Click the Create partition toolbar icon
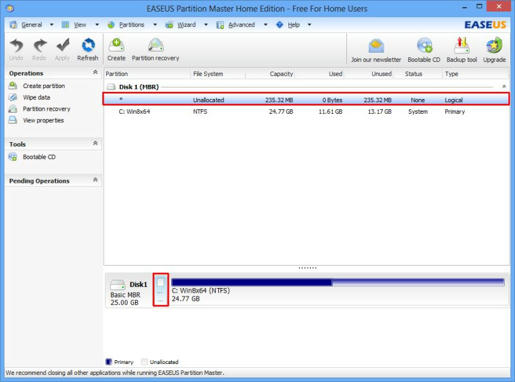Image resolution: width=515 pixels, height=382 pixels. 116,46
